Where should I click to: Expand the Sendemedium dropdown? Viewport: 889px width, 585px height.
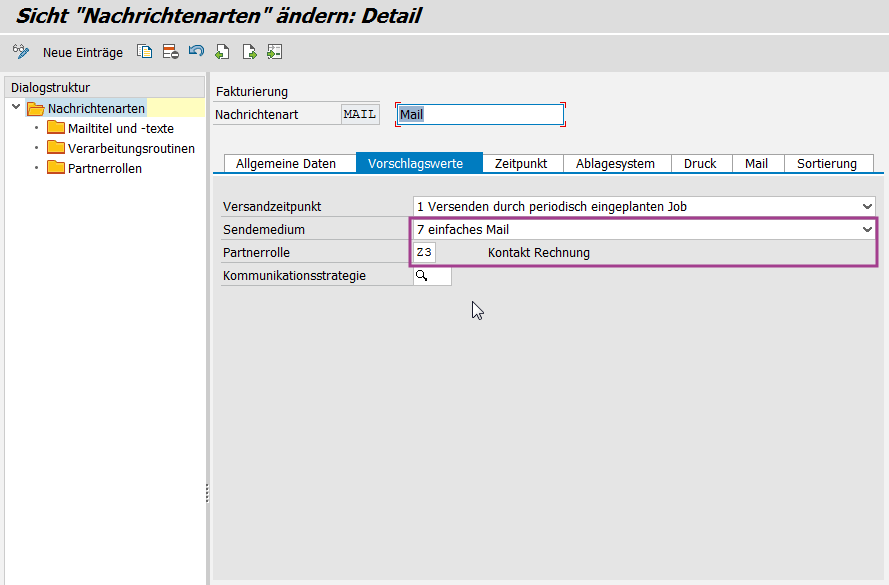(866, 229)
